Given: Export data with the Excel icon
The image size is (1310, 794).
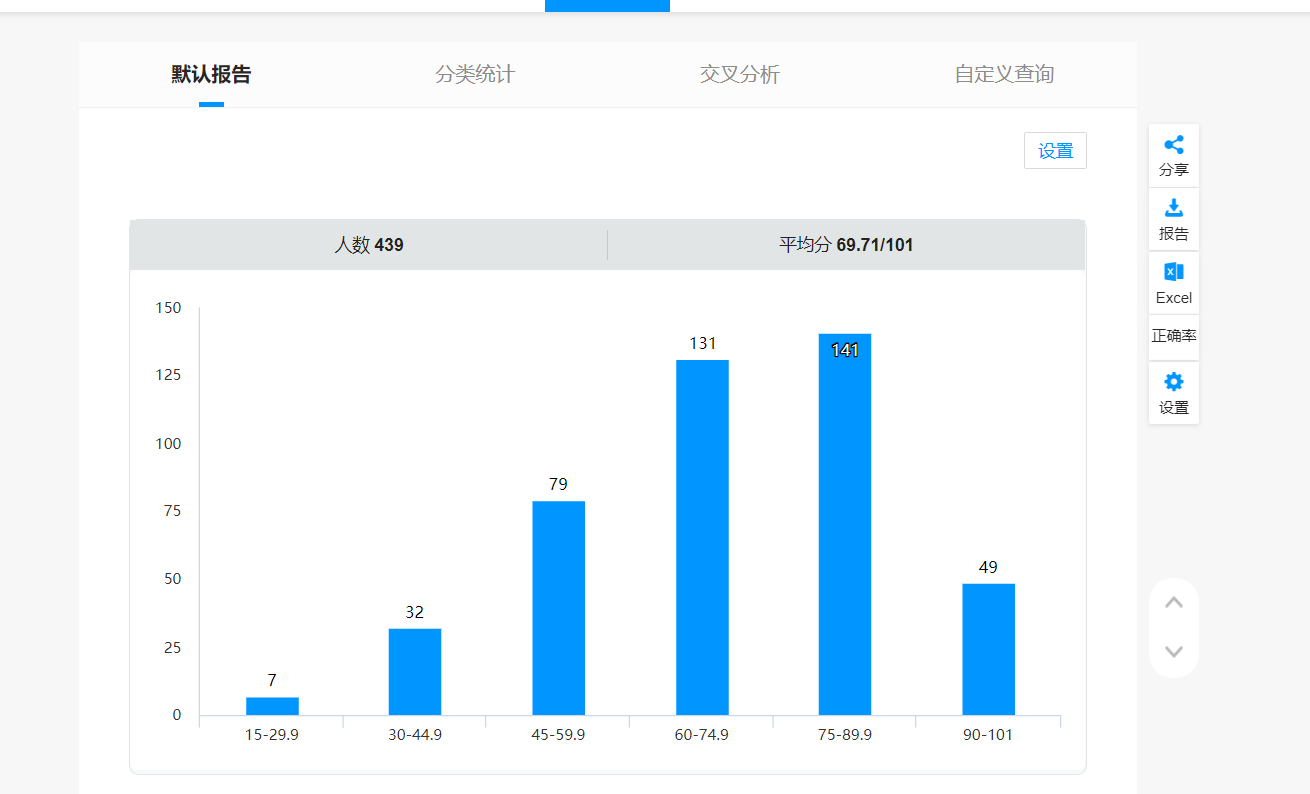Looking at the screenshot, I should [x=1174, y=273].
